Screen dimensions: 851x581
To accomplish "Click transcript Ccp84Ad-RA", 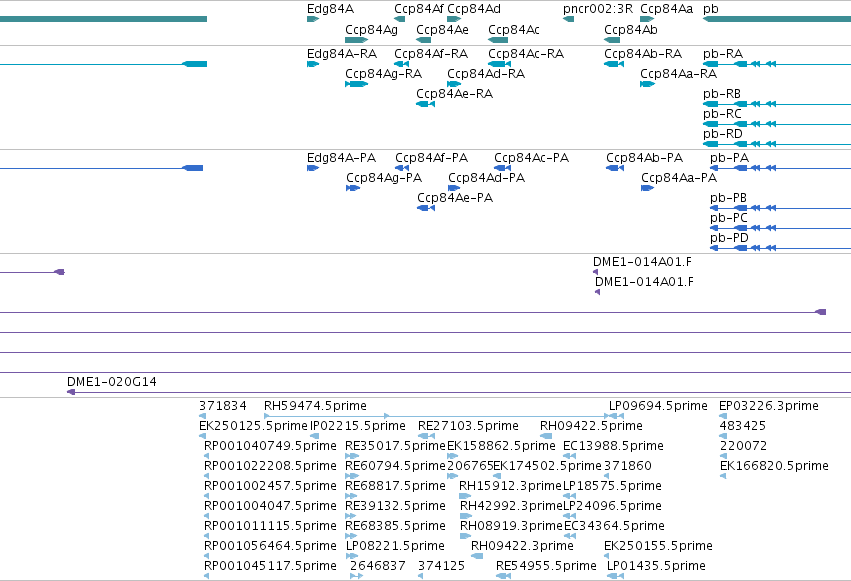I will tap(486, 74).
